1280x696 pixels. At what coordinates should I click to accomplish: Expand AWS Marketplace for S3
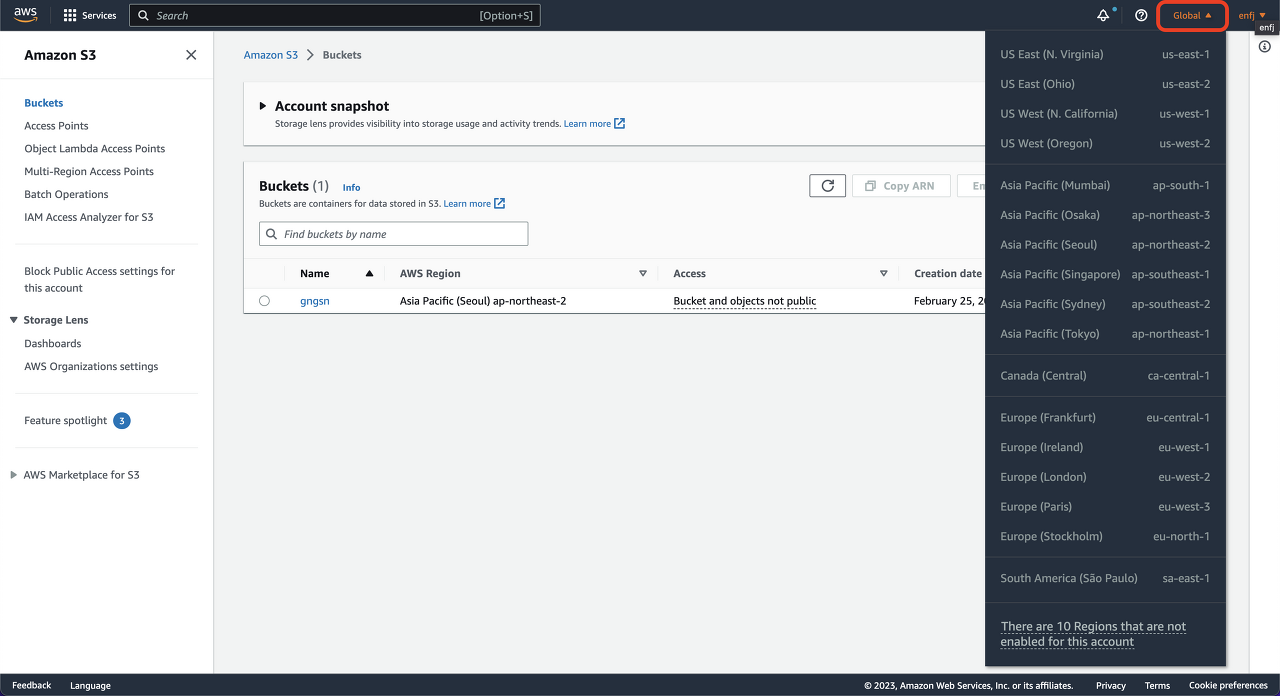point(14,475)
